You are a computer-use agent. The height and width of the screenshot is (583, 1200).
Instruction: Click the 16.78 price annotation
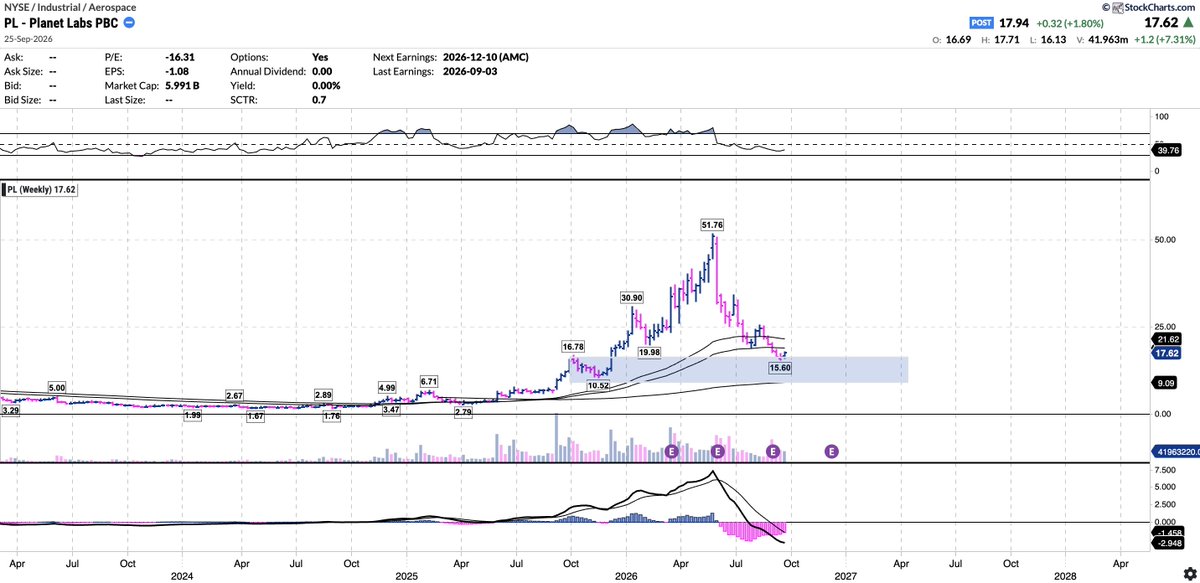574,346
